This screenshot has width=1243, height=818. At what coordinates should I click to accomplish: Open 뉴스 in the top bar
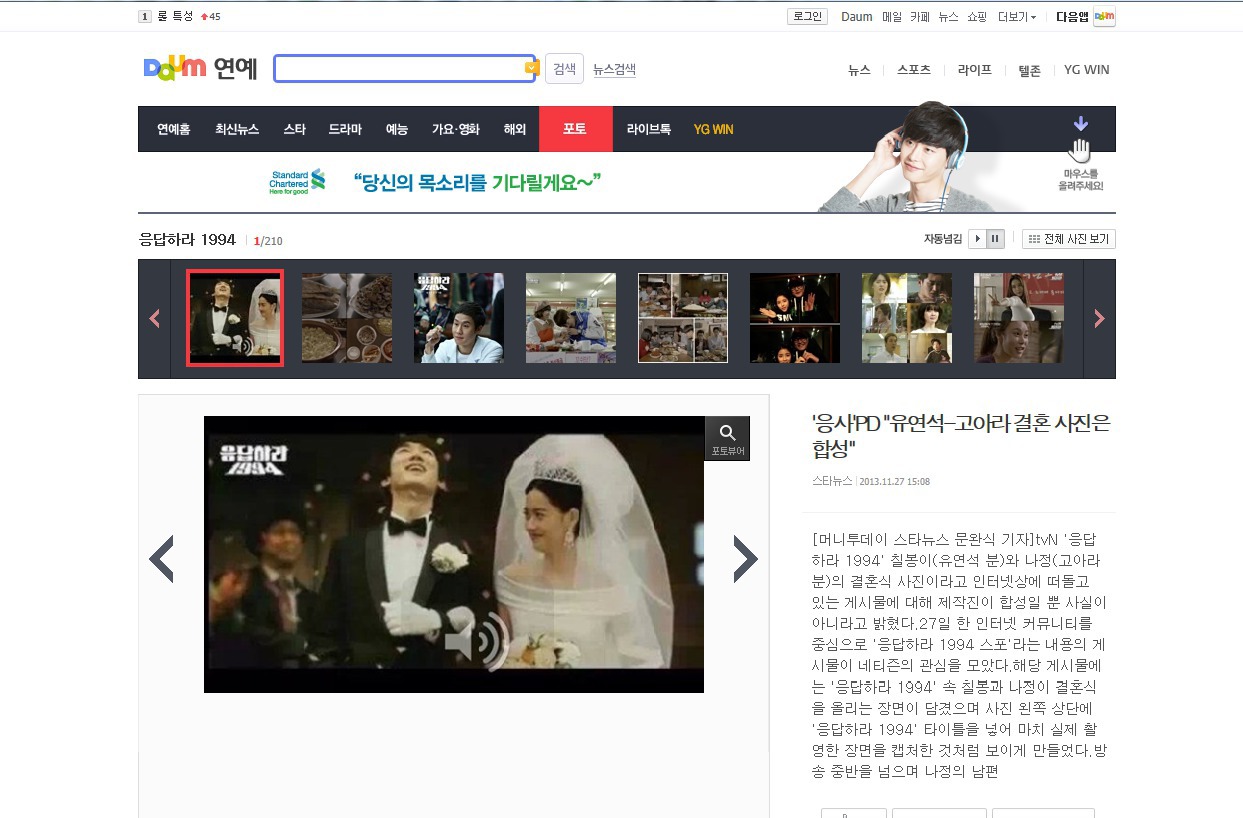click(948, 17)
